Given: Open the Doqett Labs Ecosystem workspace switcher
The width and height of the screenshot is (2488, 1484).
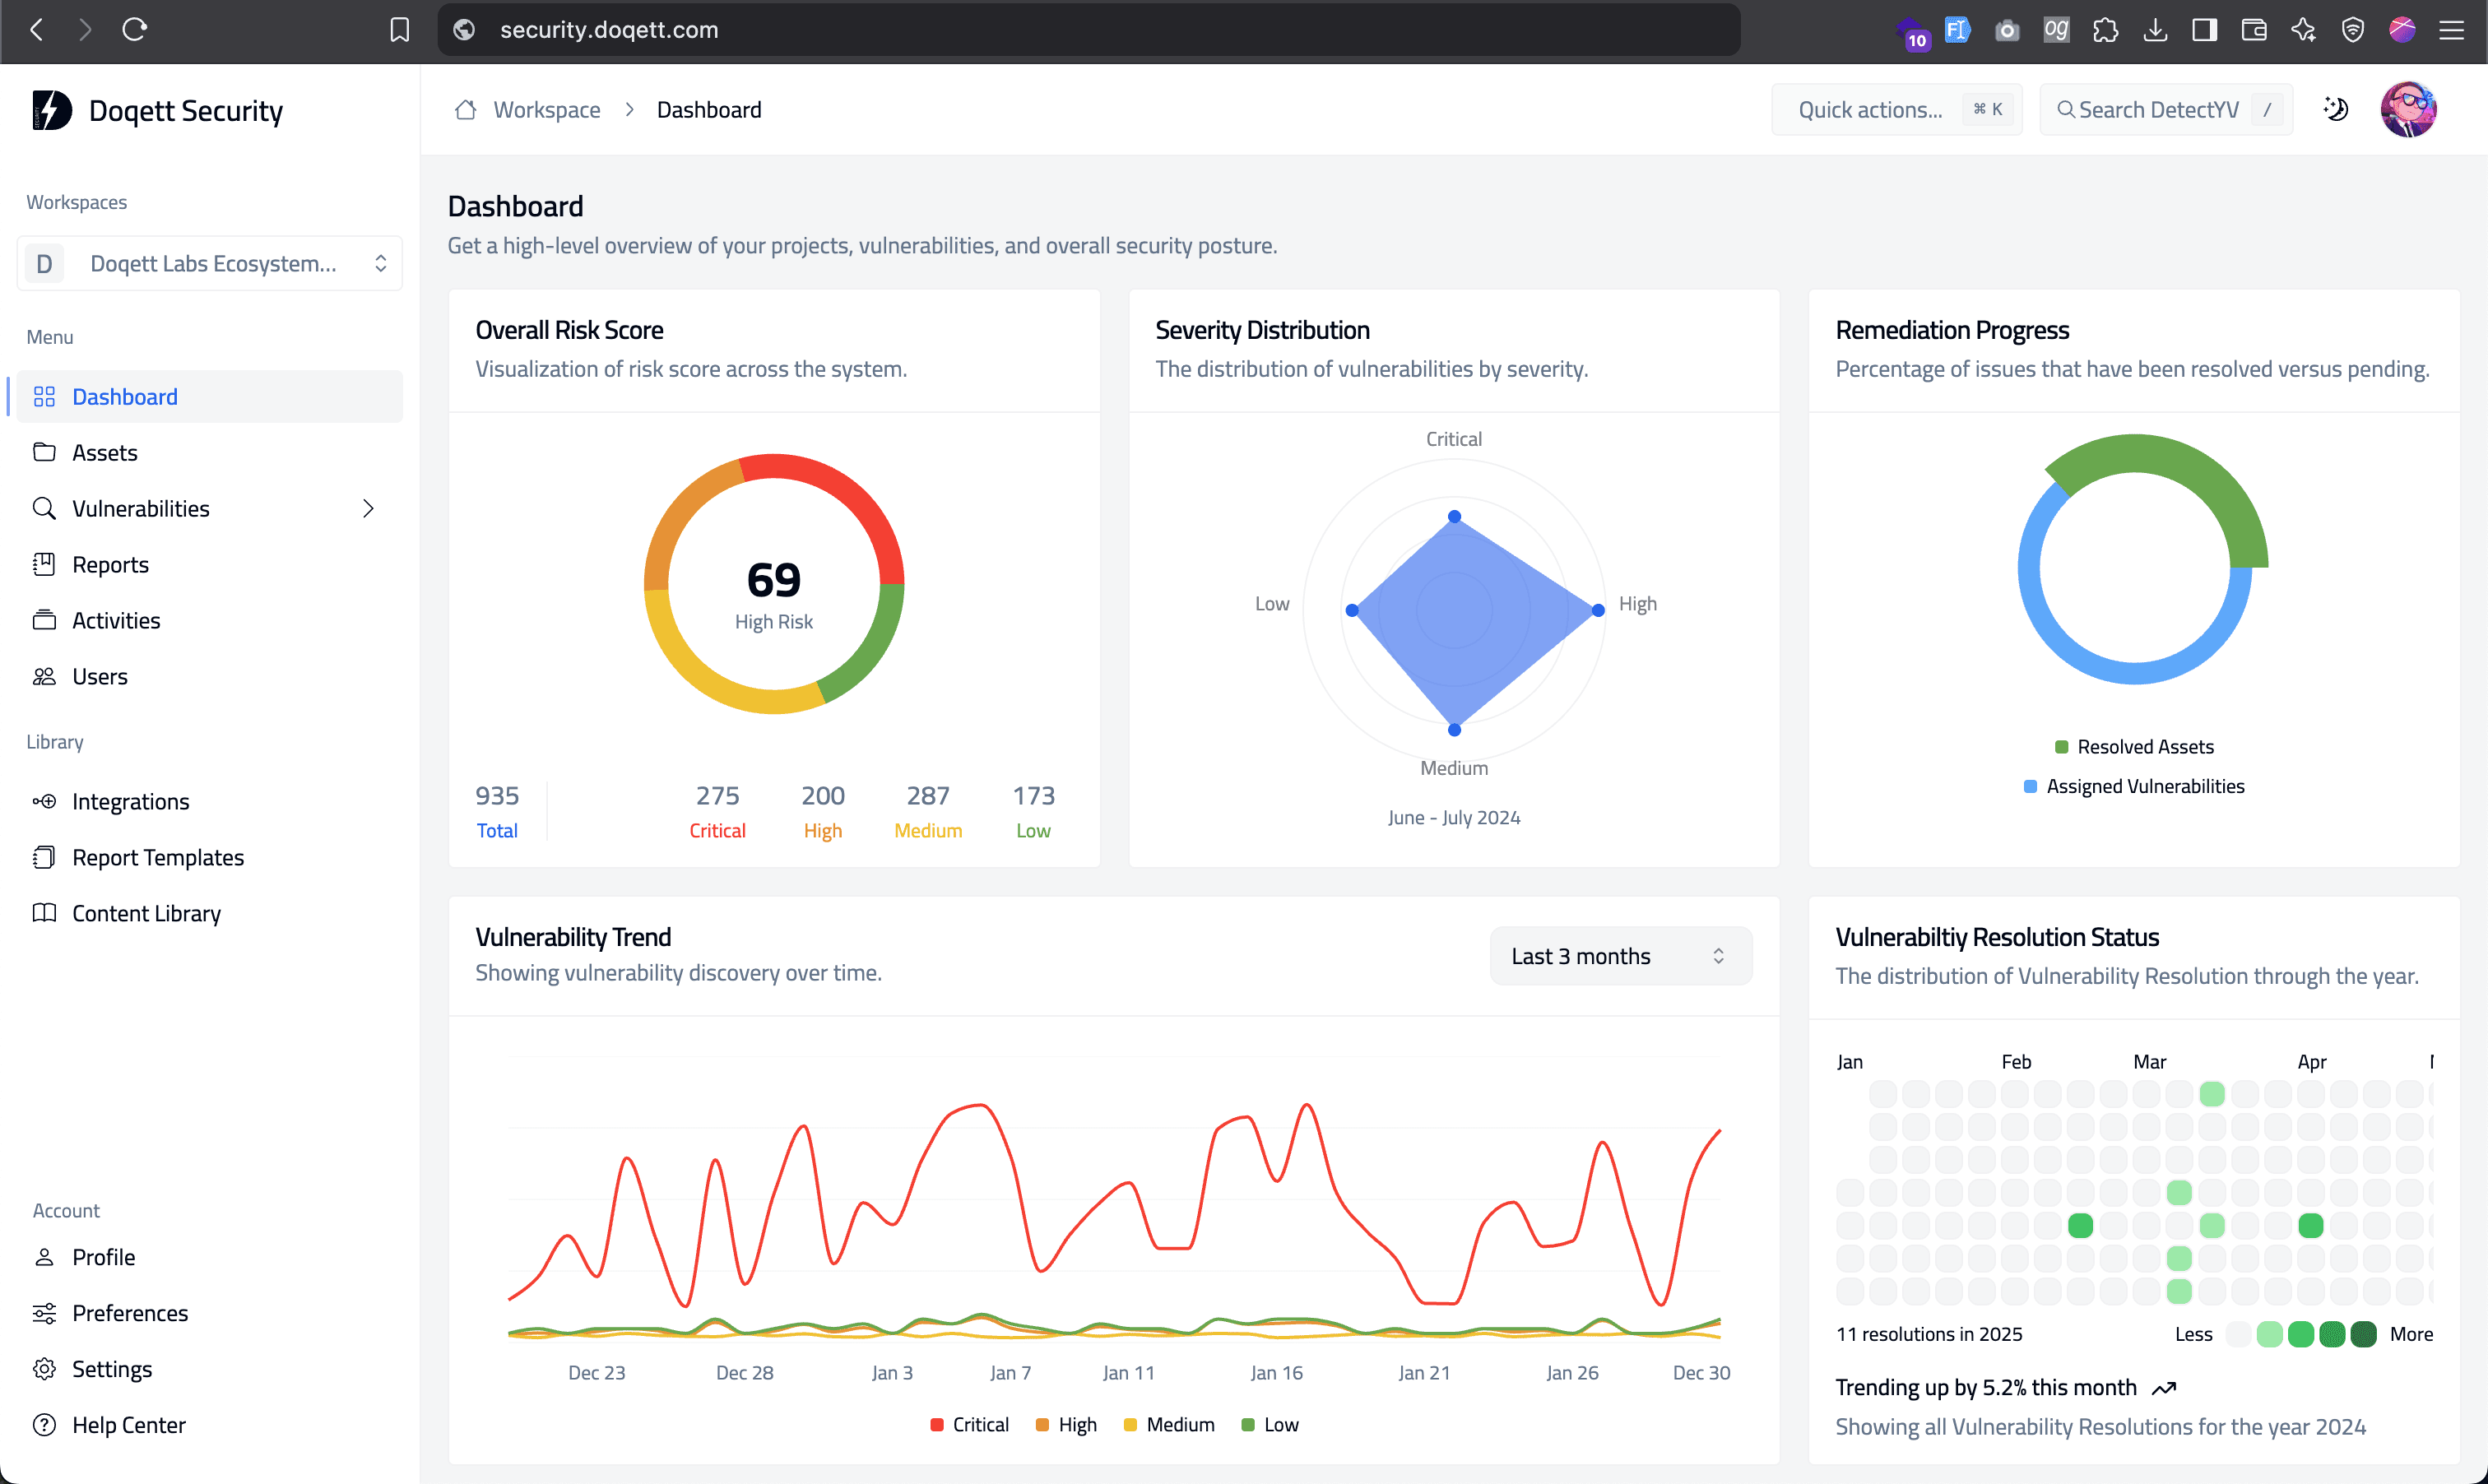Looking at the screenshot, I should click(210, 263).
